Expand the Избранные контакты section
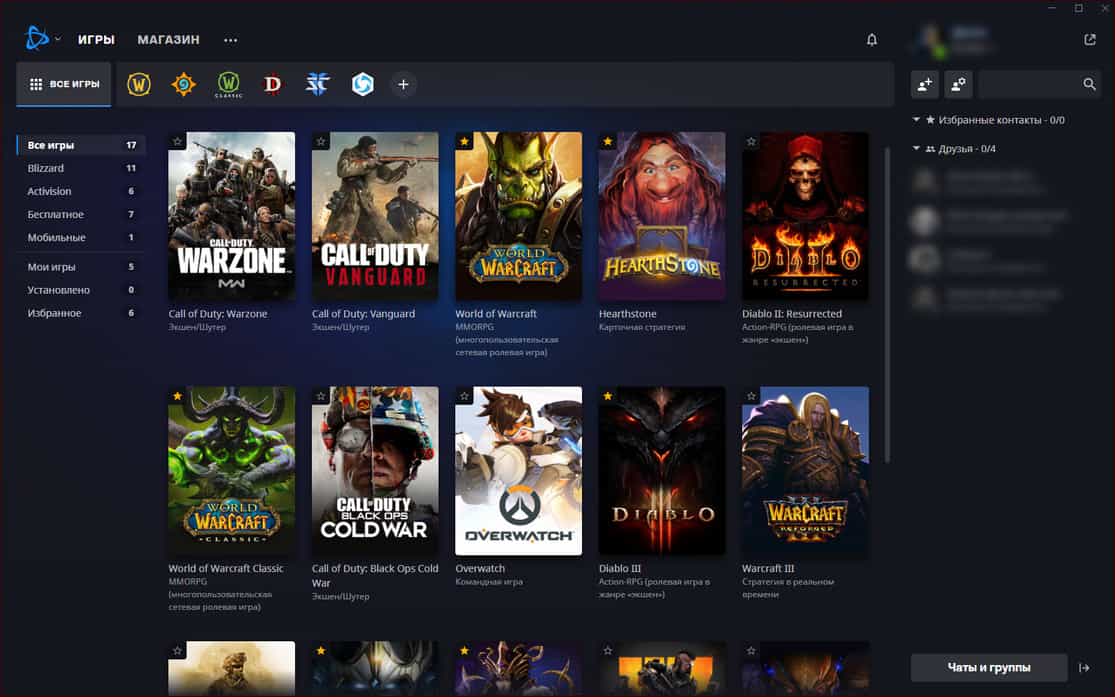This screenshot has width=1115, height=697. (917, 120)
